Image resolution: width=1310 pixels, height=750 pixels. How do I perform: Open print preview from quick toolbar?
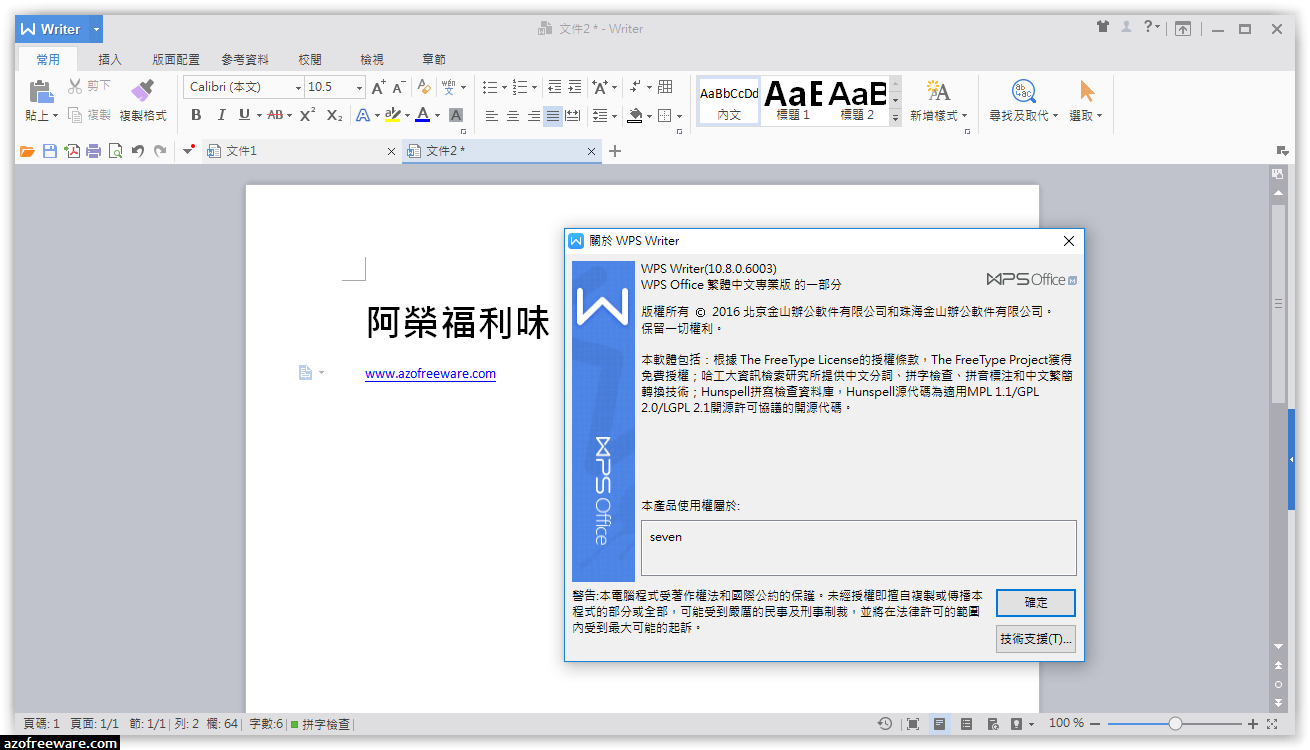click(116, 151)
